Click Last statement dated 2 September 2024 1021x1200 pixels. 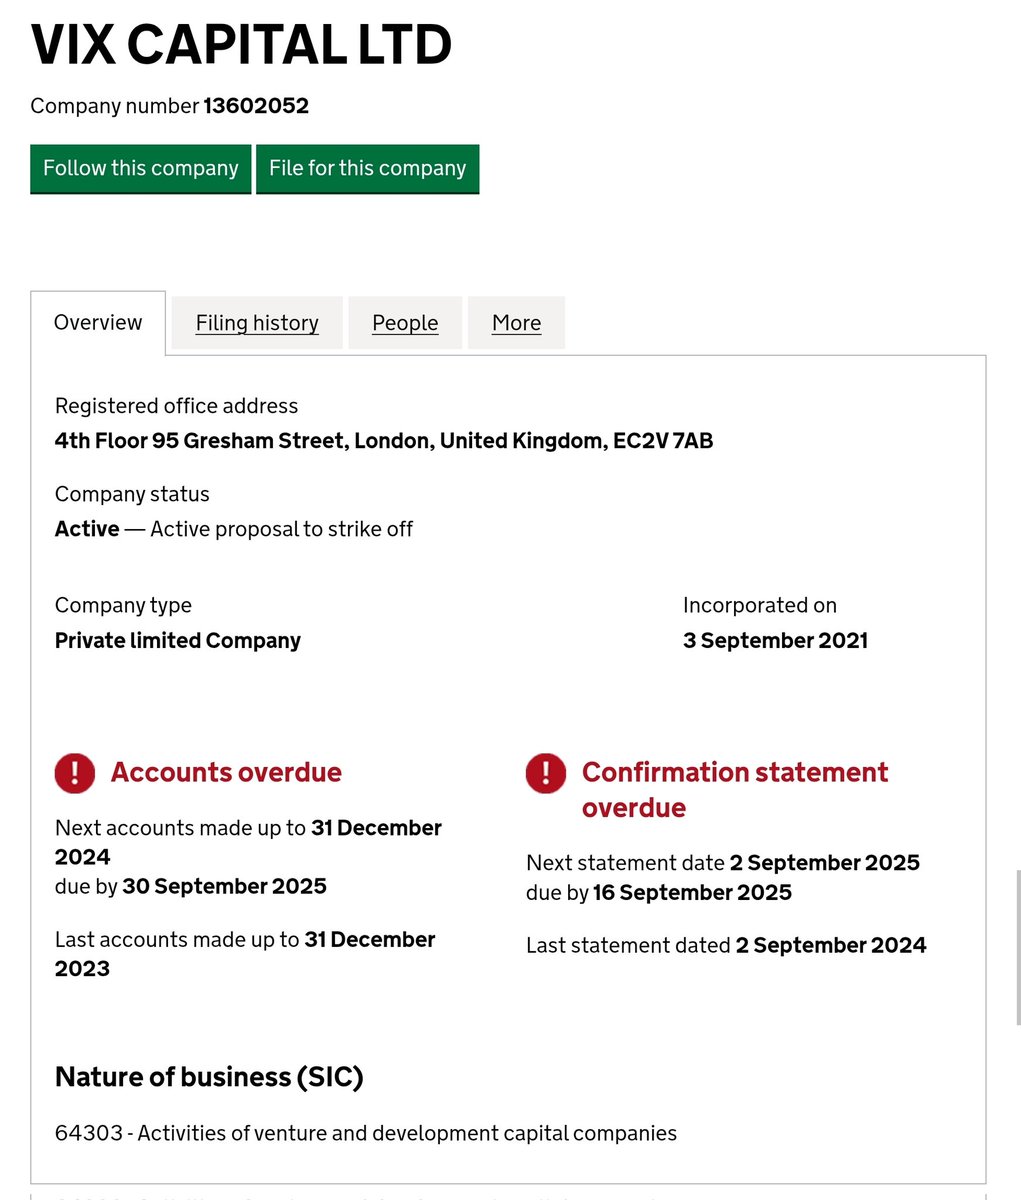[726, 946]
